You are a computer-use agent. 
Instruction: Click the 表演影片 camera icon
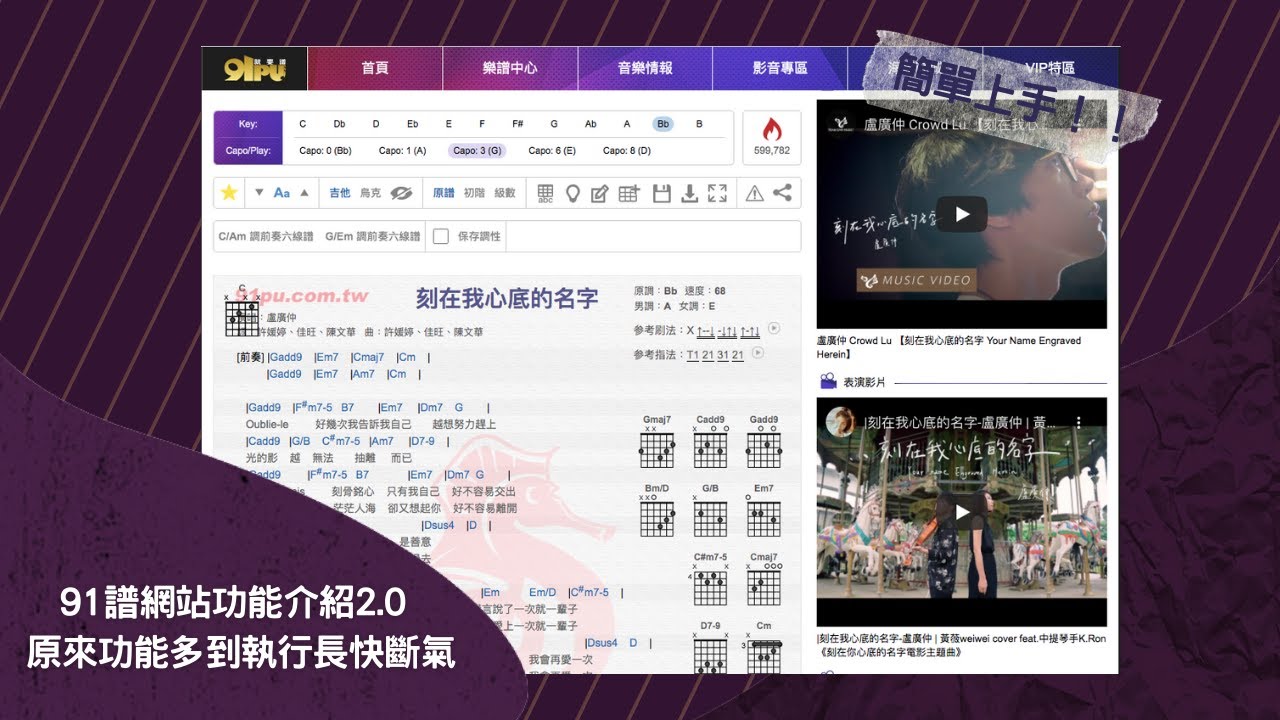click(x=828, y=381)
